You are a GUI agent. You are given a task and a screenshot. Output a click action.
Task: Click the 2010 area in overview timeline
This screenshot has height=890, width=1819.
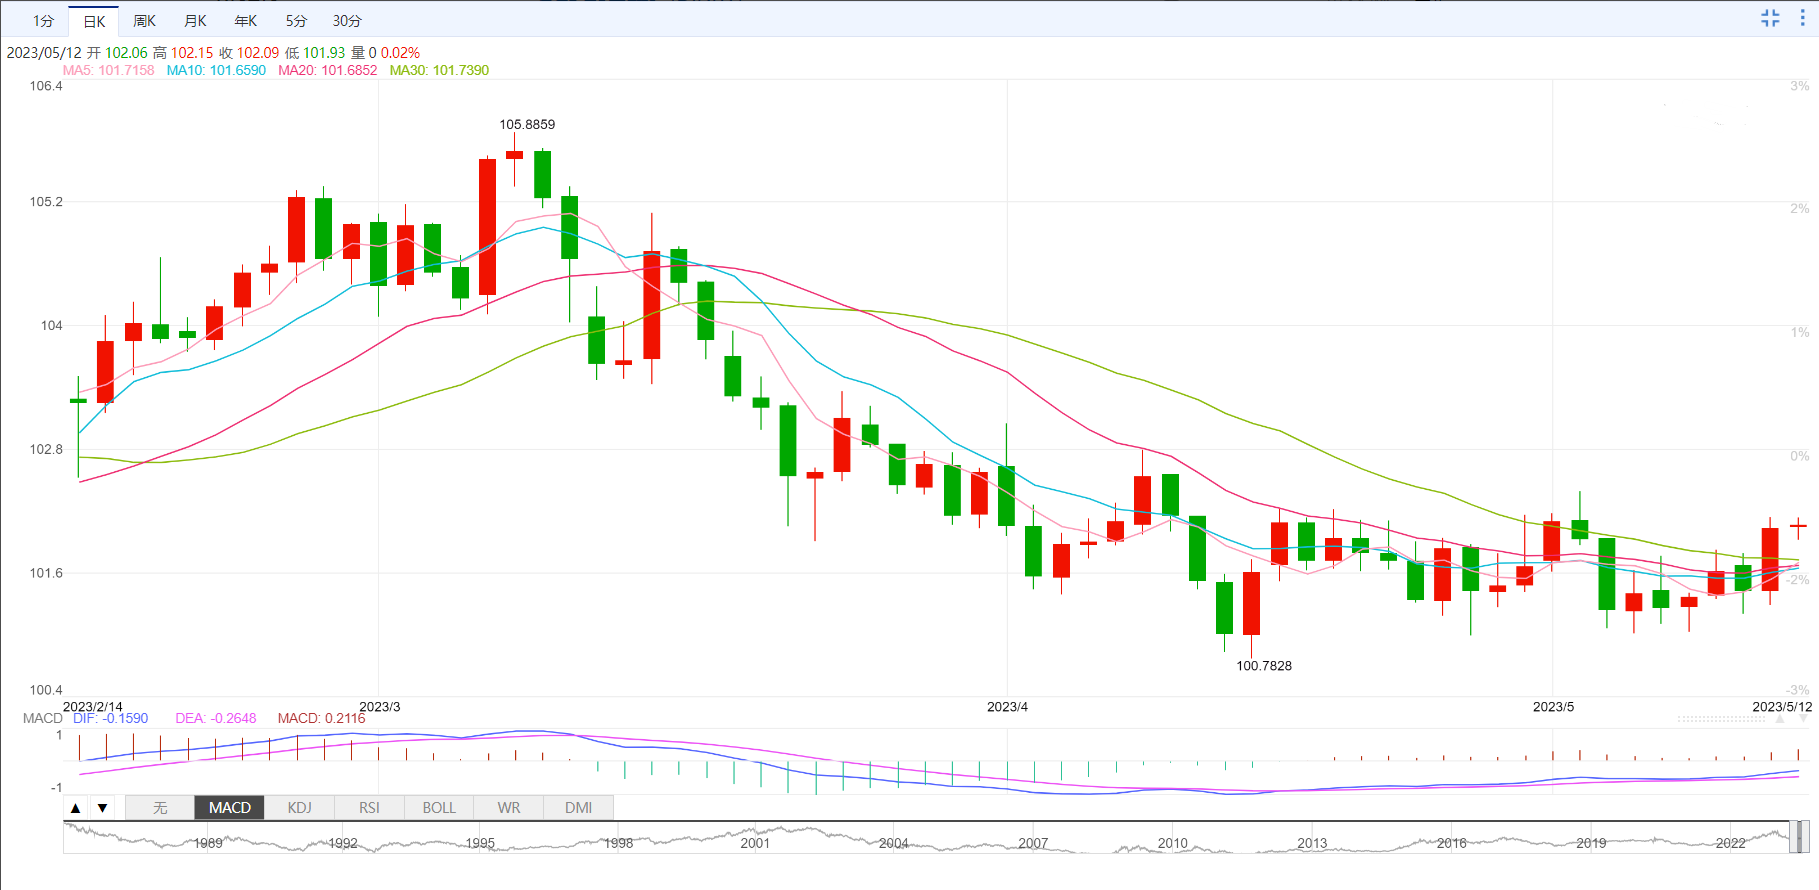pyautogui.click(x=1172, y=840)
